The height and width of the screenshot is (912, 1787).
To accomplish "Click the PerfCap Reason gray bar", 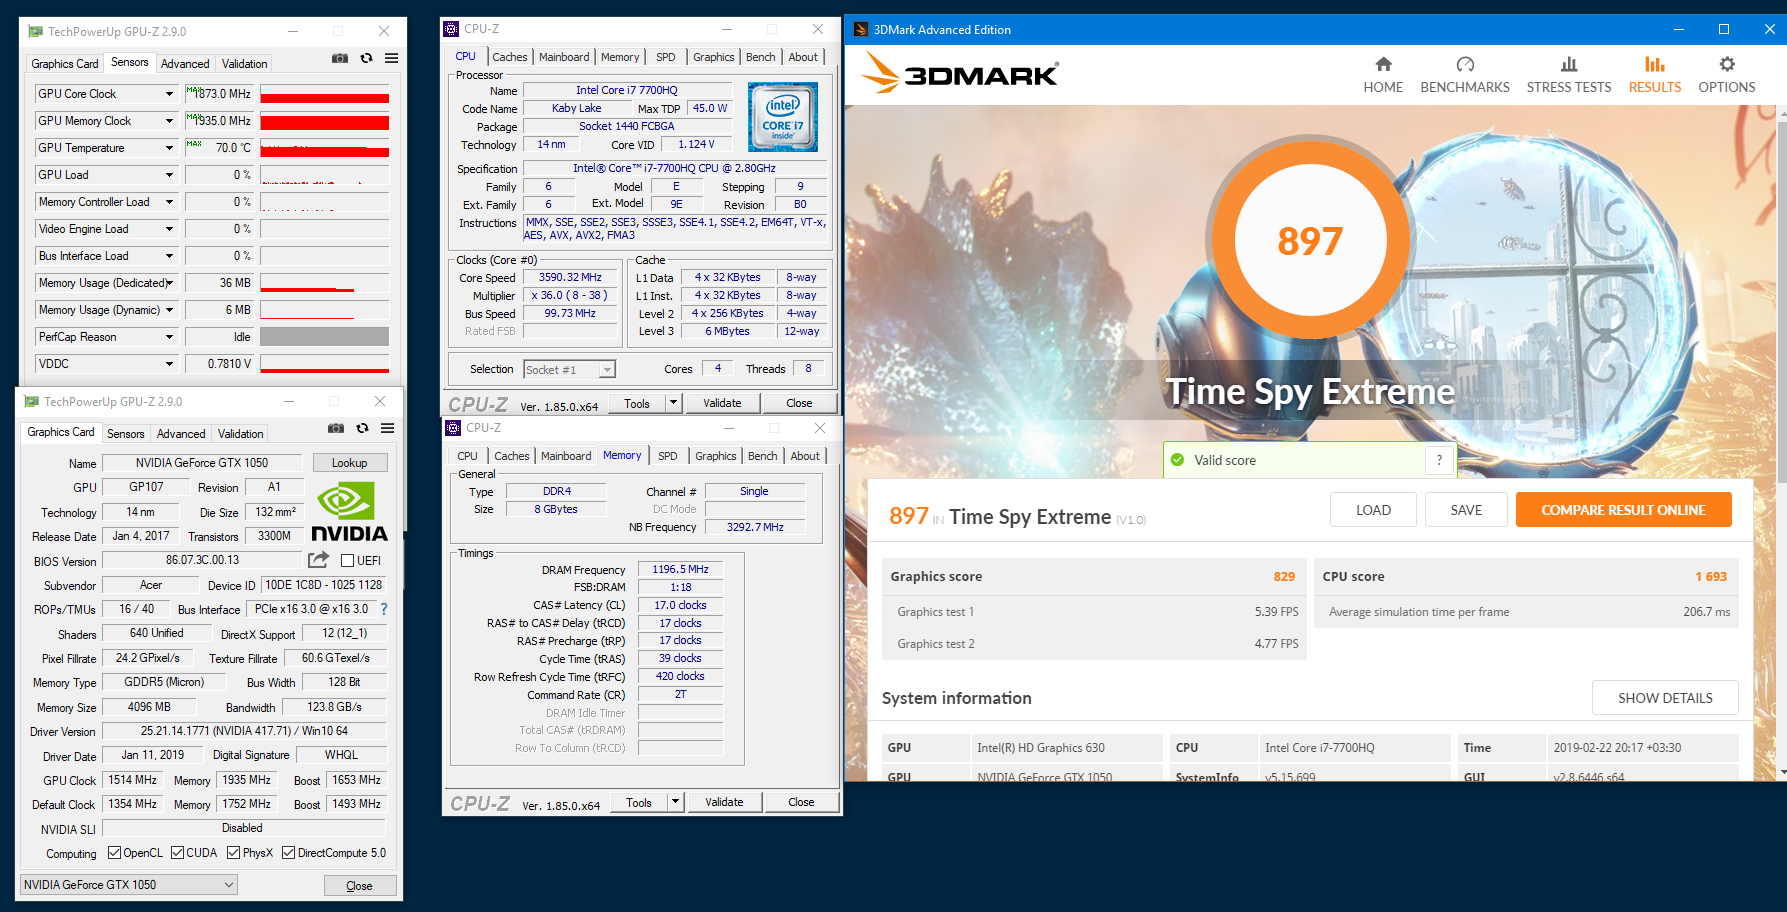I will tap(325, 337).
